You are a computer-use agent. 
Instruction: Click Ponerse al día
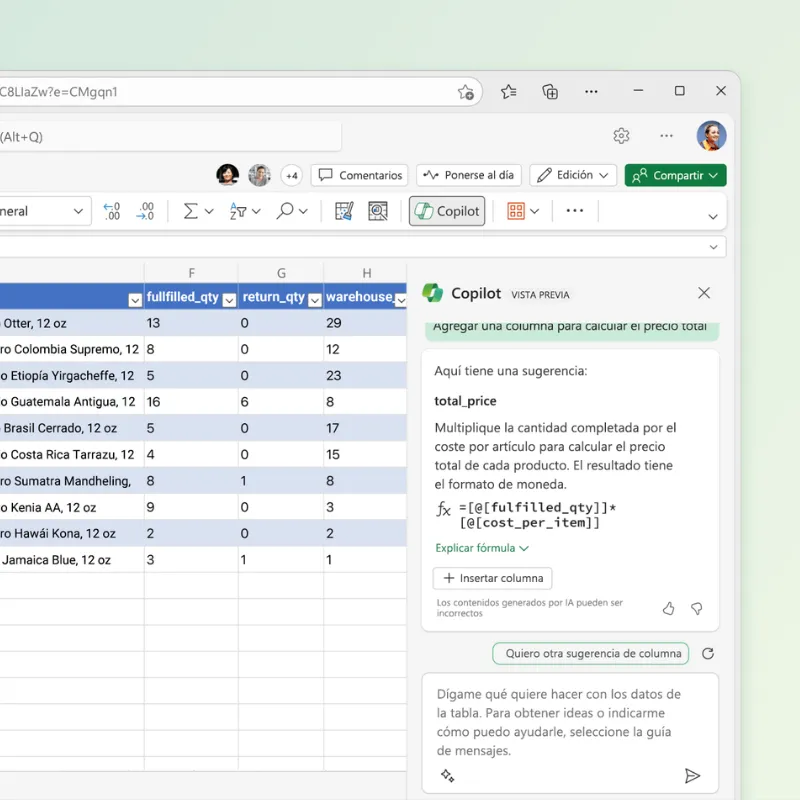[x=468, y=175]
